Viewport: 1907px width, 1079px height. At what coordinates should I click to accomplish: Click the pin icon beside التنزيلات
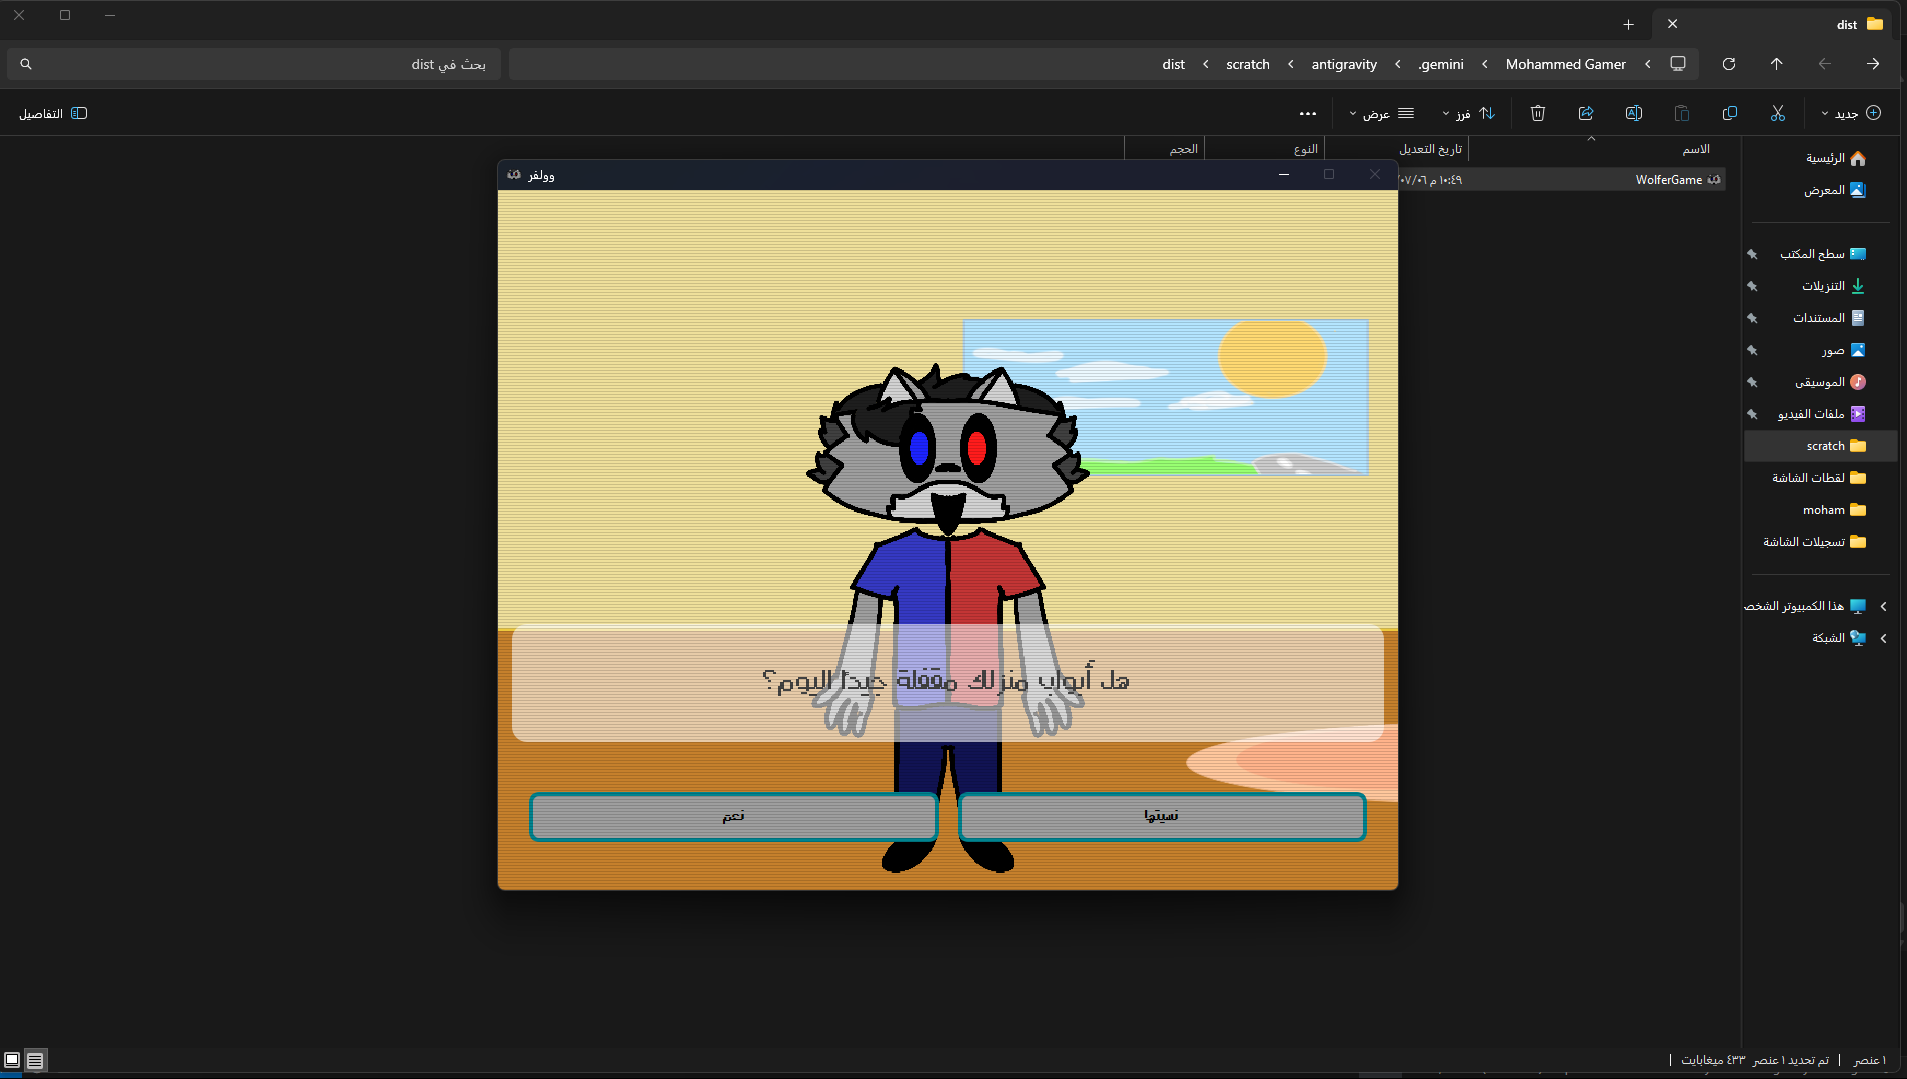tap(1752, 286)
